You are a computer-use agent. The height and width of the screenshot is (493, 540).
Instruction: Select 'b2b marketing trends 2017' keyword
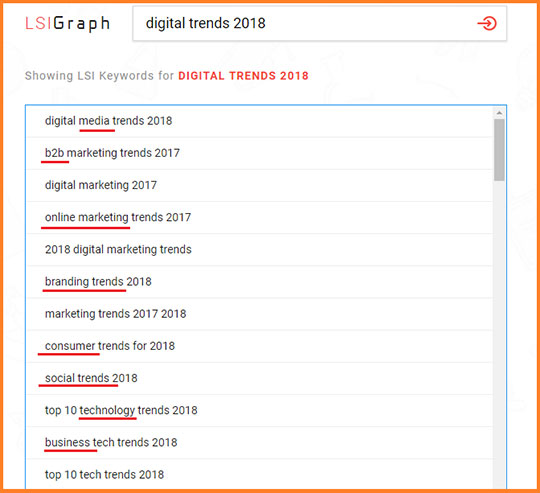pos(260,153)
